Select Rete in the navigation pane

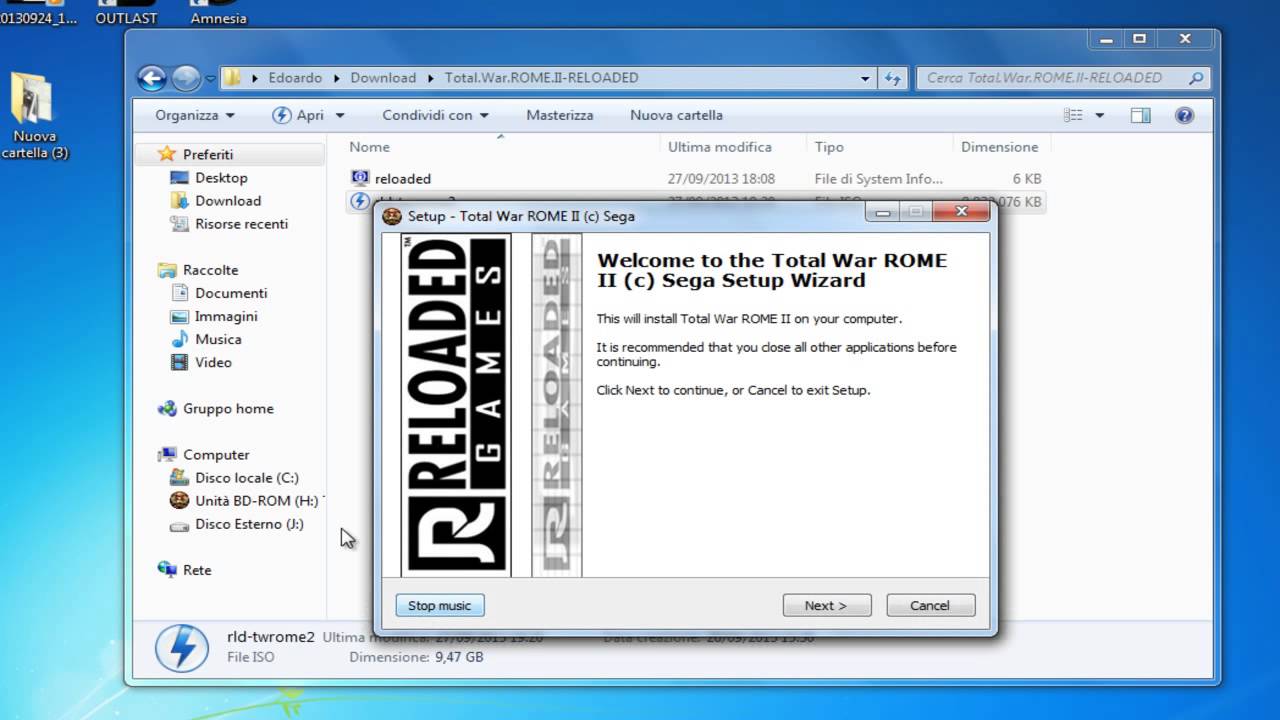pyautogui.click(x=197, y=570)
